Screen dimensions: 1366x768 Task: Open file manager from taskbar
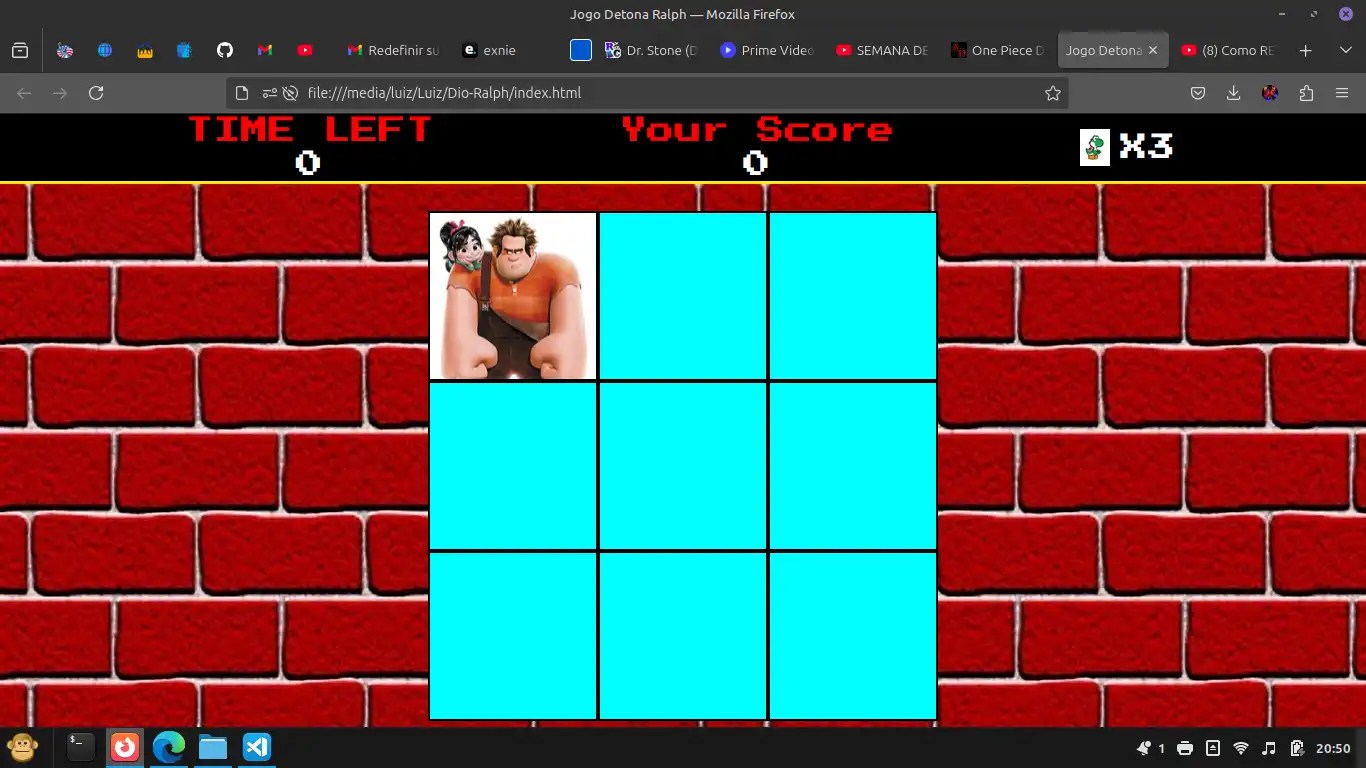(213, 747)
